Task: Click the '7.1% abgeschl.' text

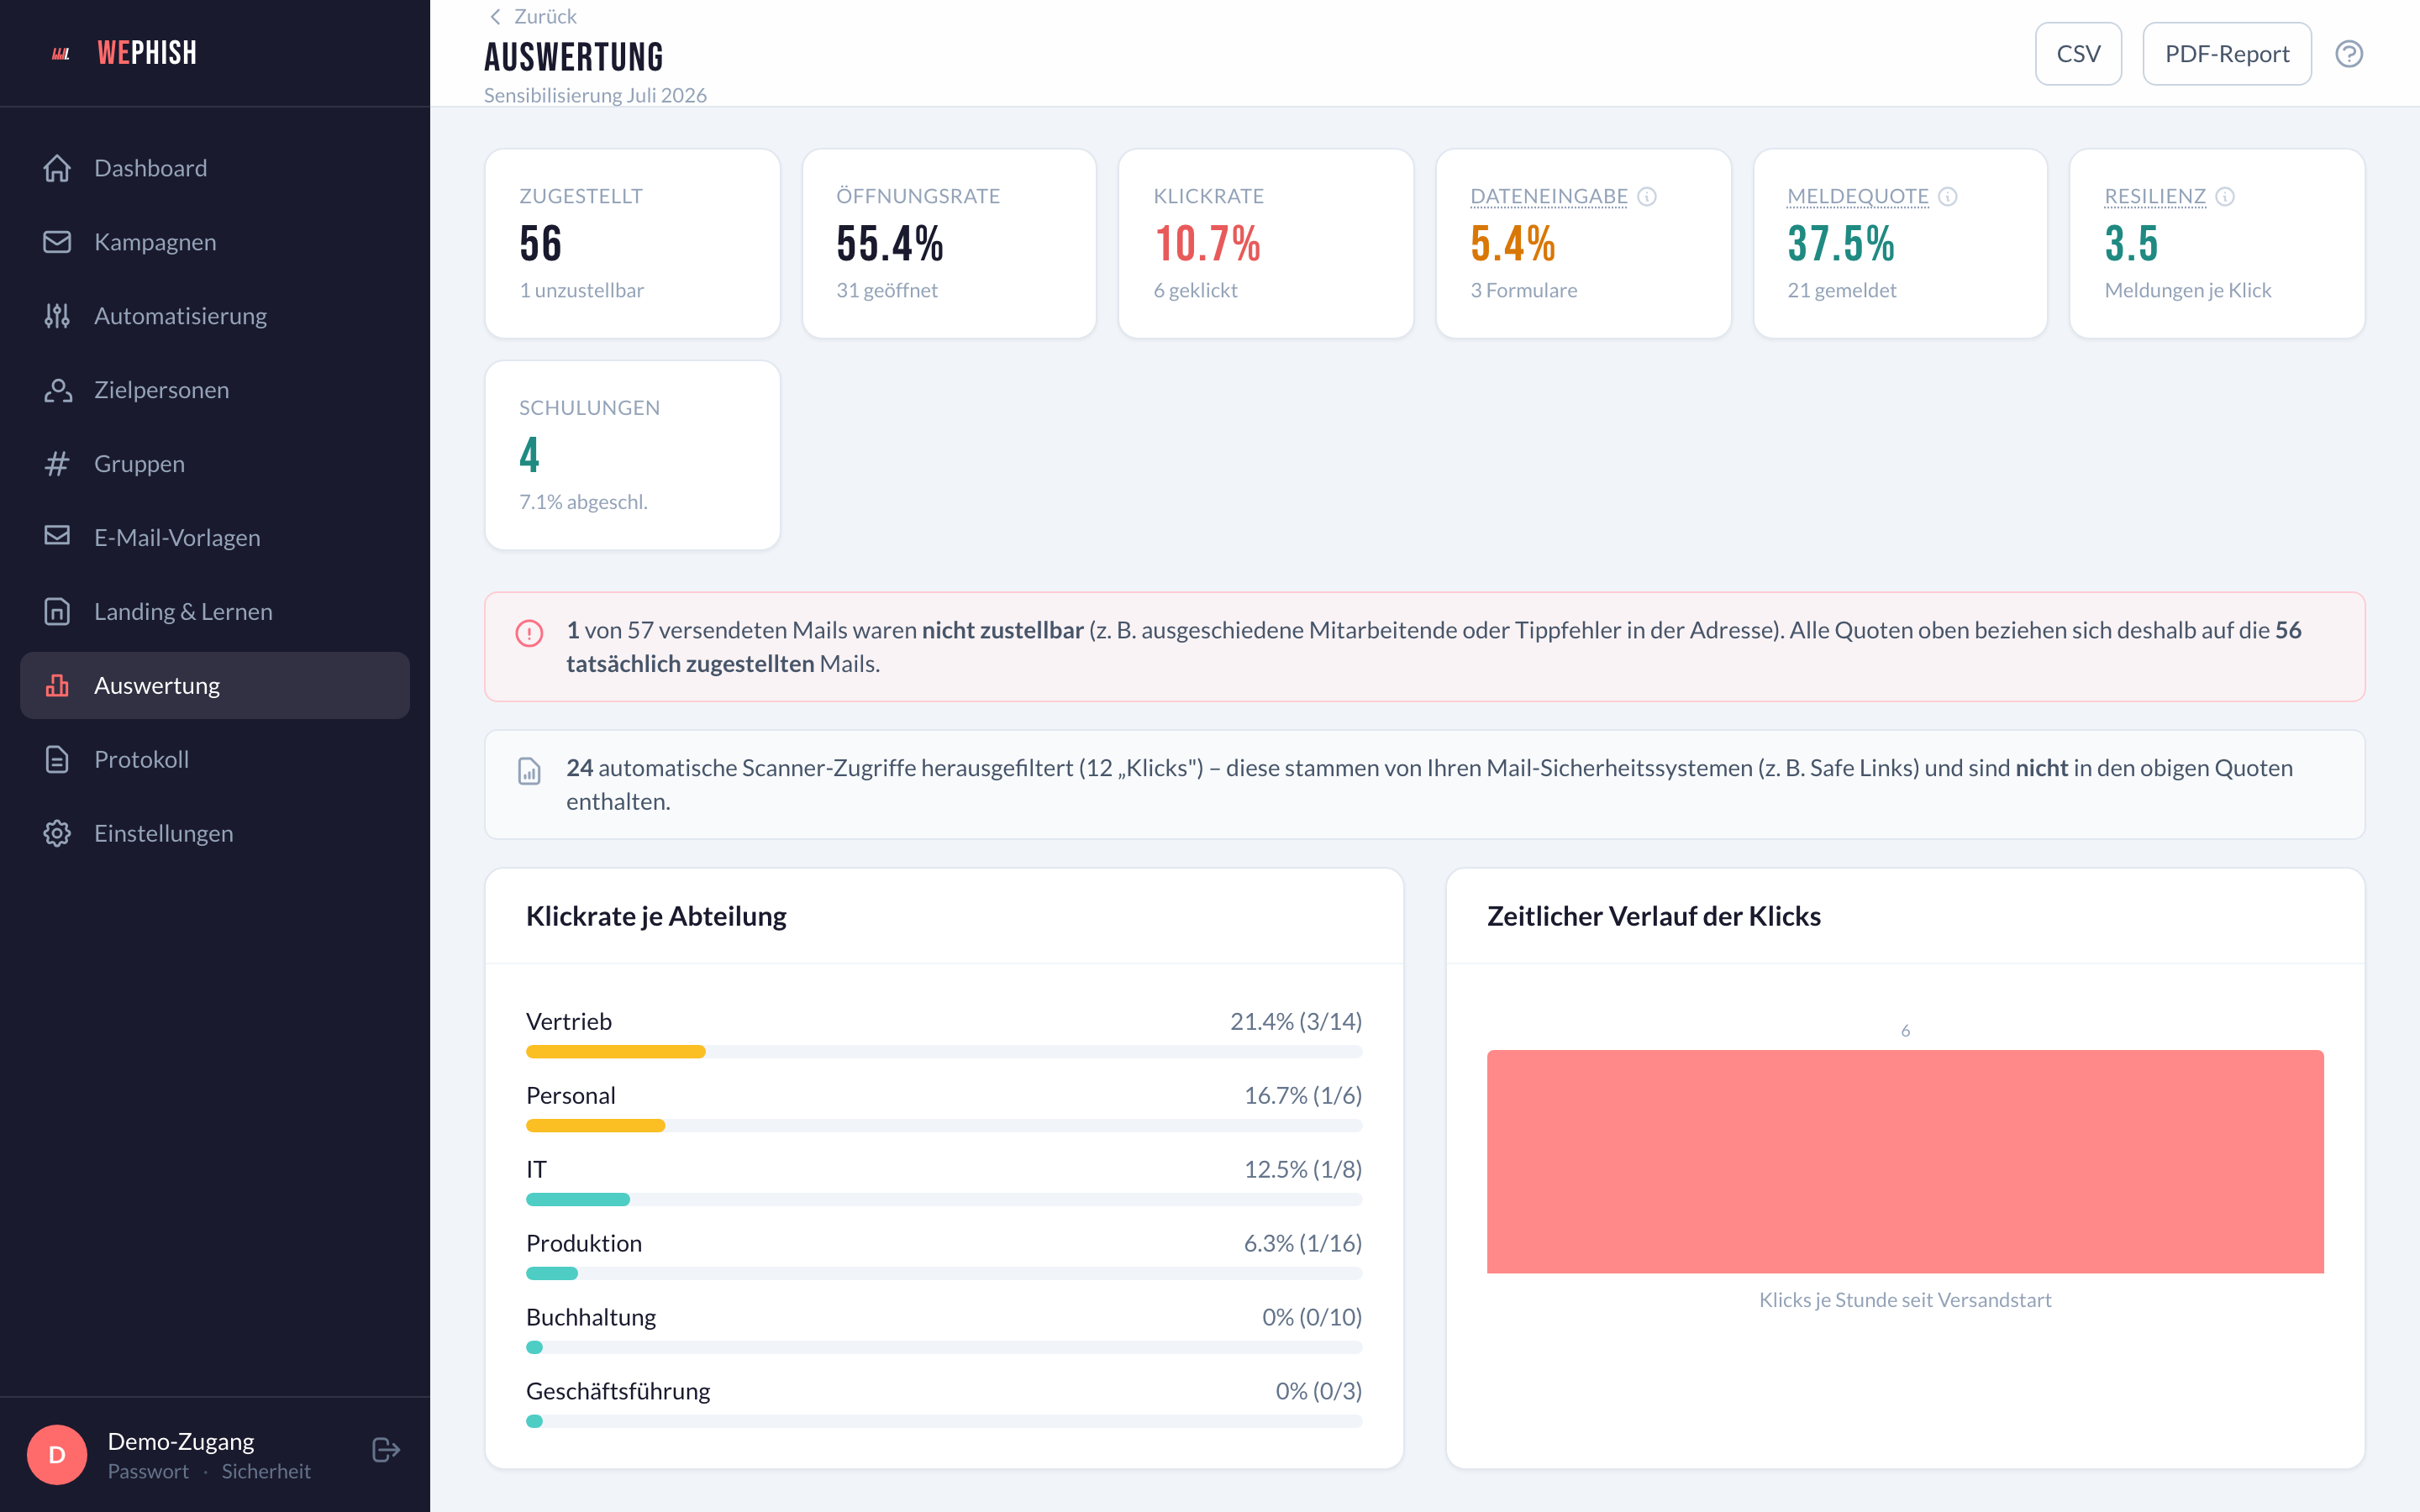Action: click(583, 502)
